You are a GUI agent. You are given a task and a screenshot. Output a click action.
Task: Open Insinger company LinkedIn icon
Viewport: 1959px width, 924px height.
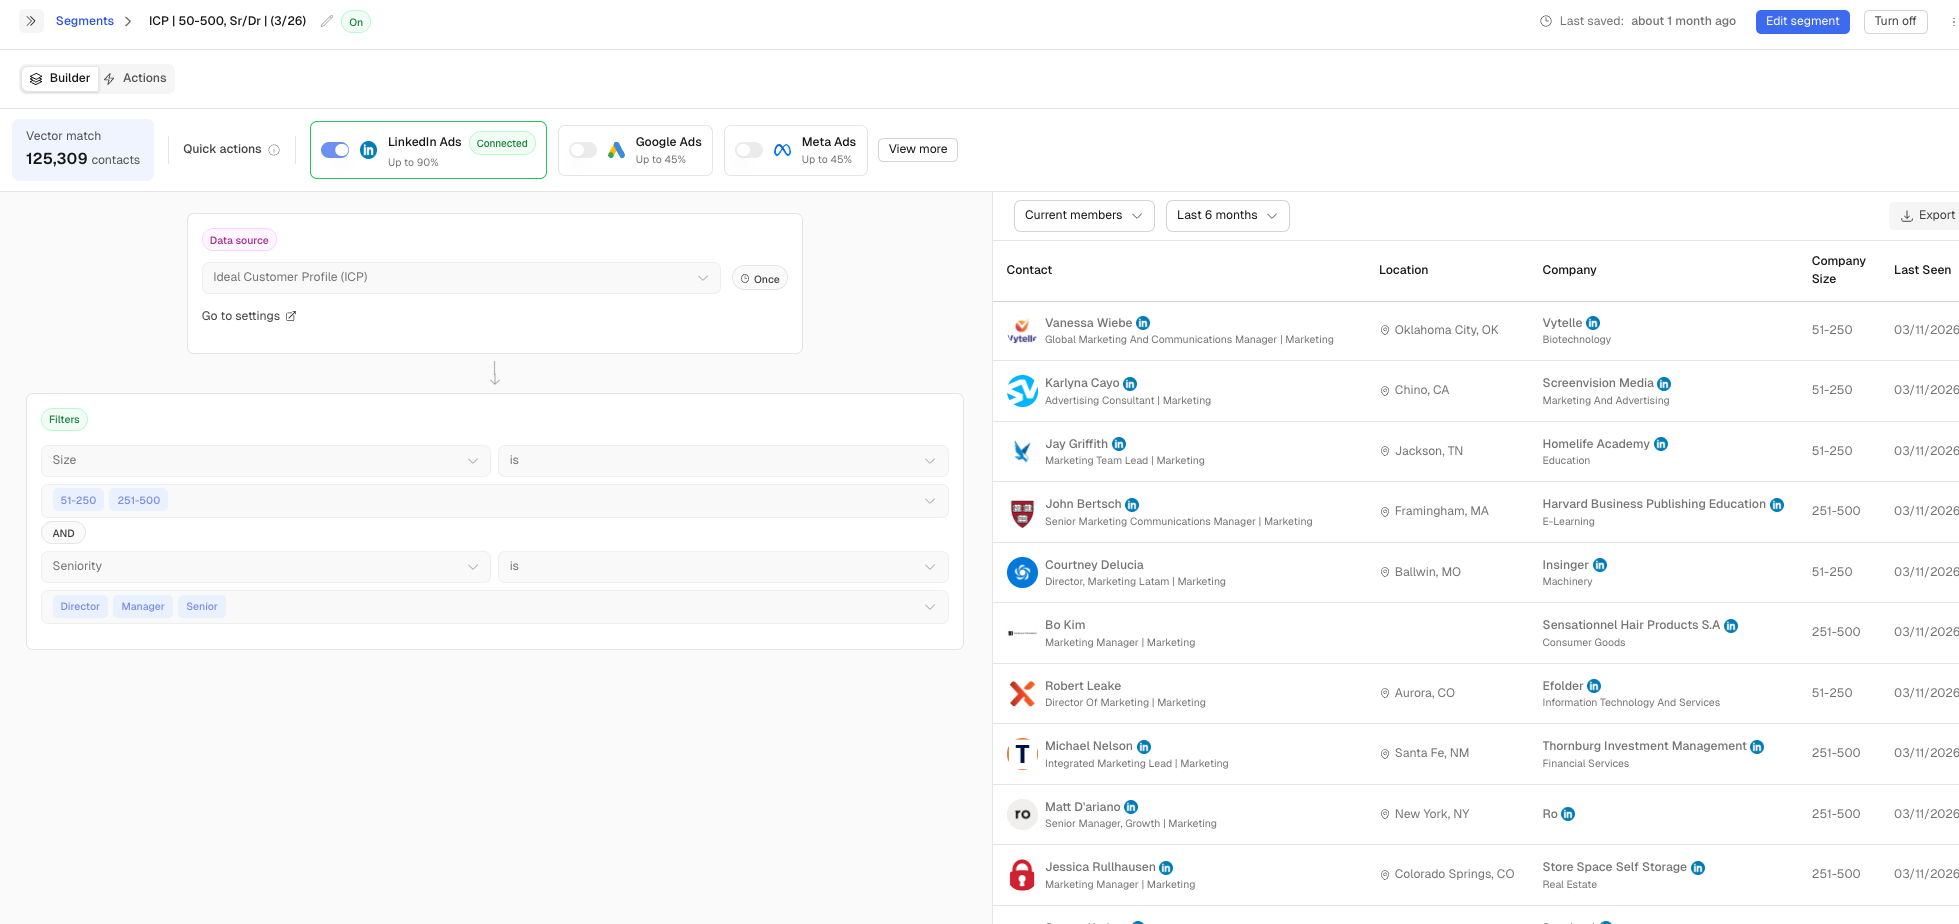click(1600, 565)
